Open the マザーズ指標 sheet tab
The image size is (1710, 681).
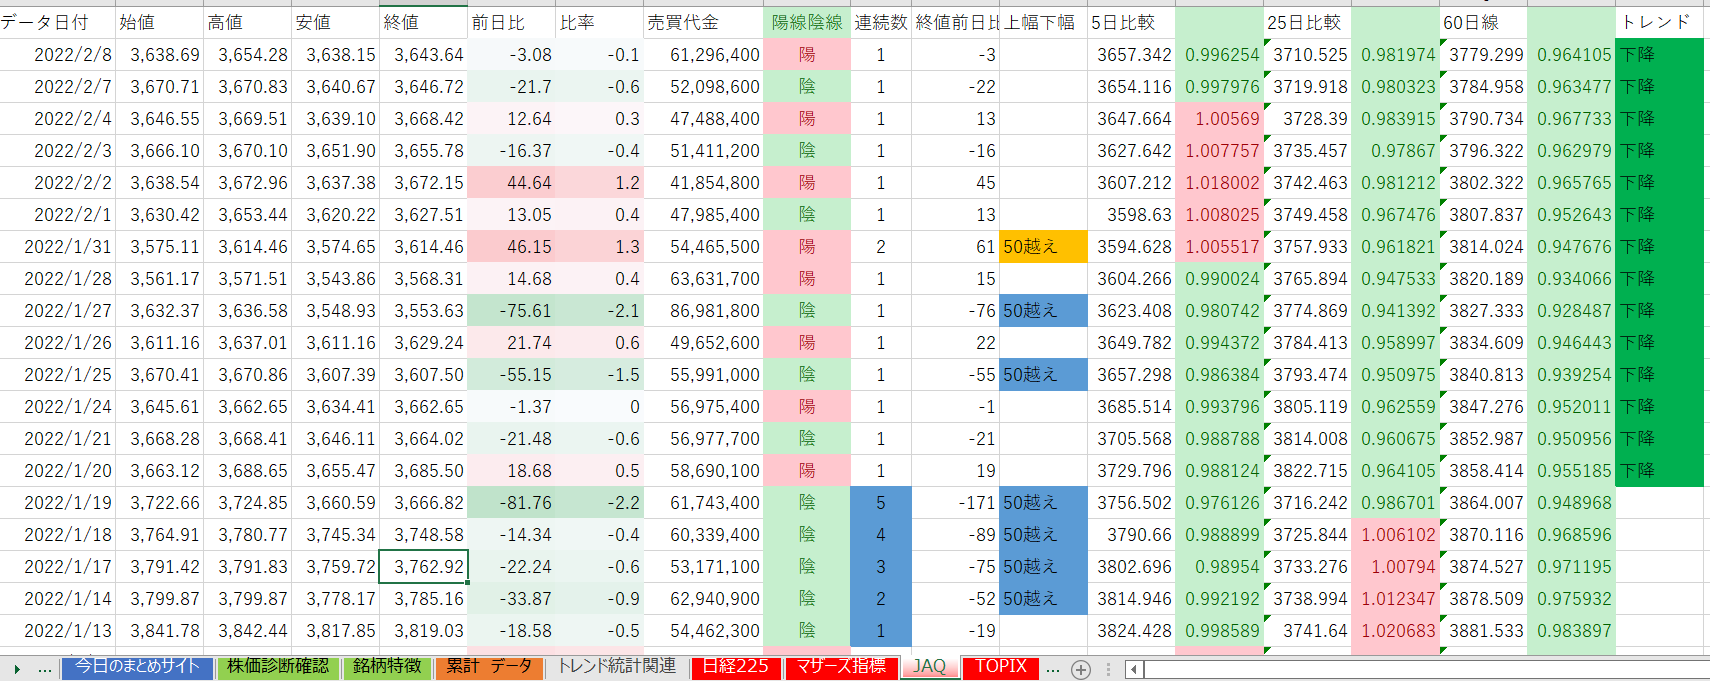click(x=841, y=667)
